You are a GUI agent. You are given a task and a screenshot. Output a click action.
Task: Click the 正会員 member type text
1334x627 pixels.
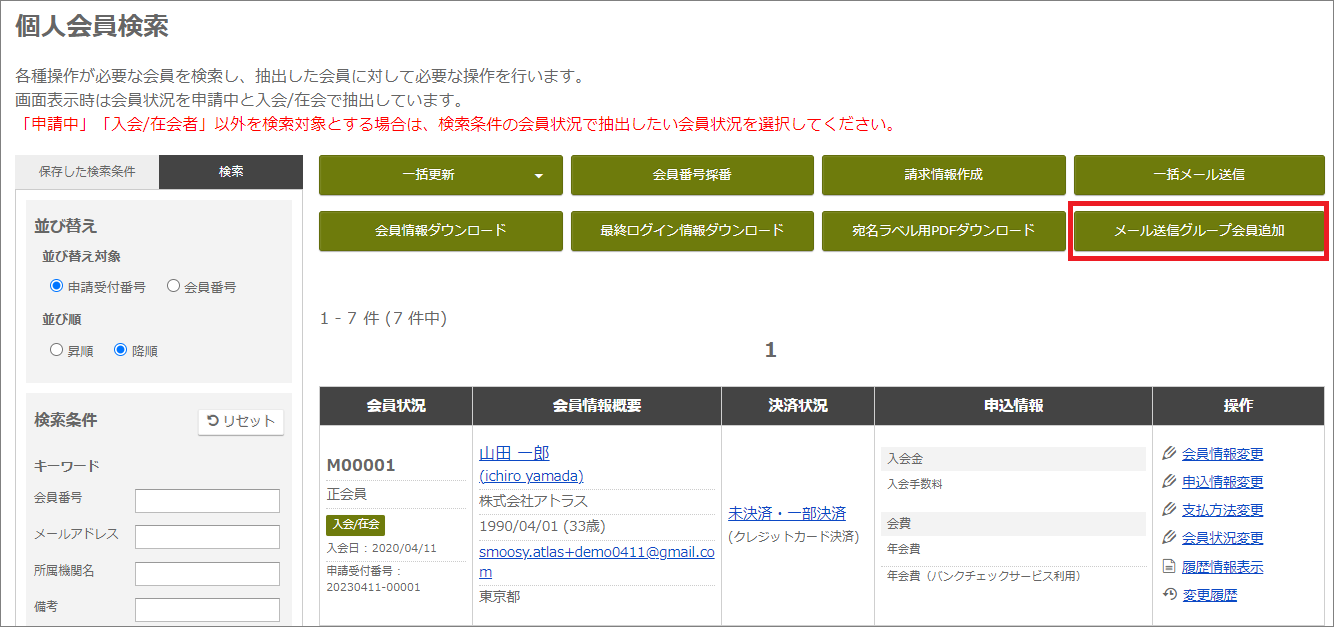[x=348, y=495]
